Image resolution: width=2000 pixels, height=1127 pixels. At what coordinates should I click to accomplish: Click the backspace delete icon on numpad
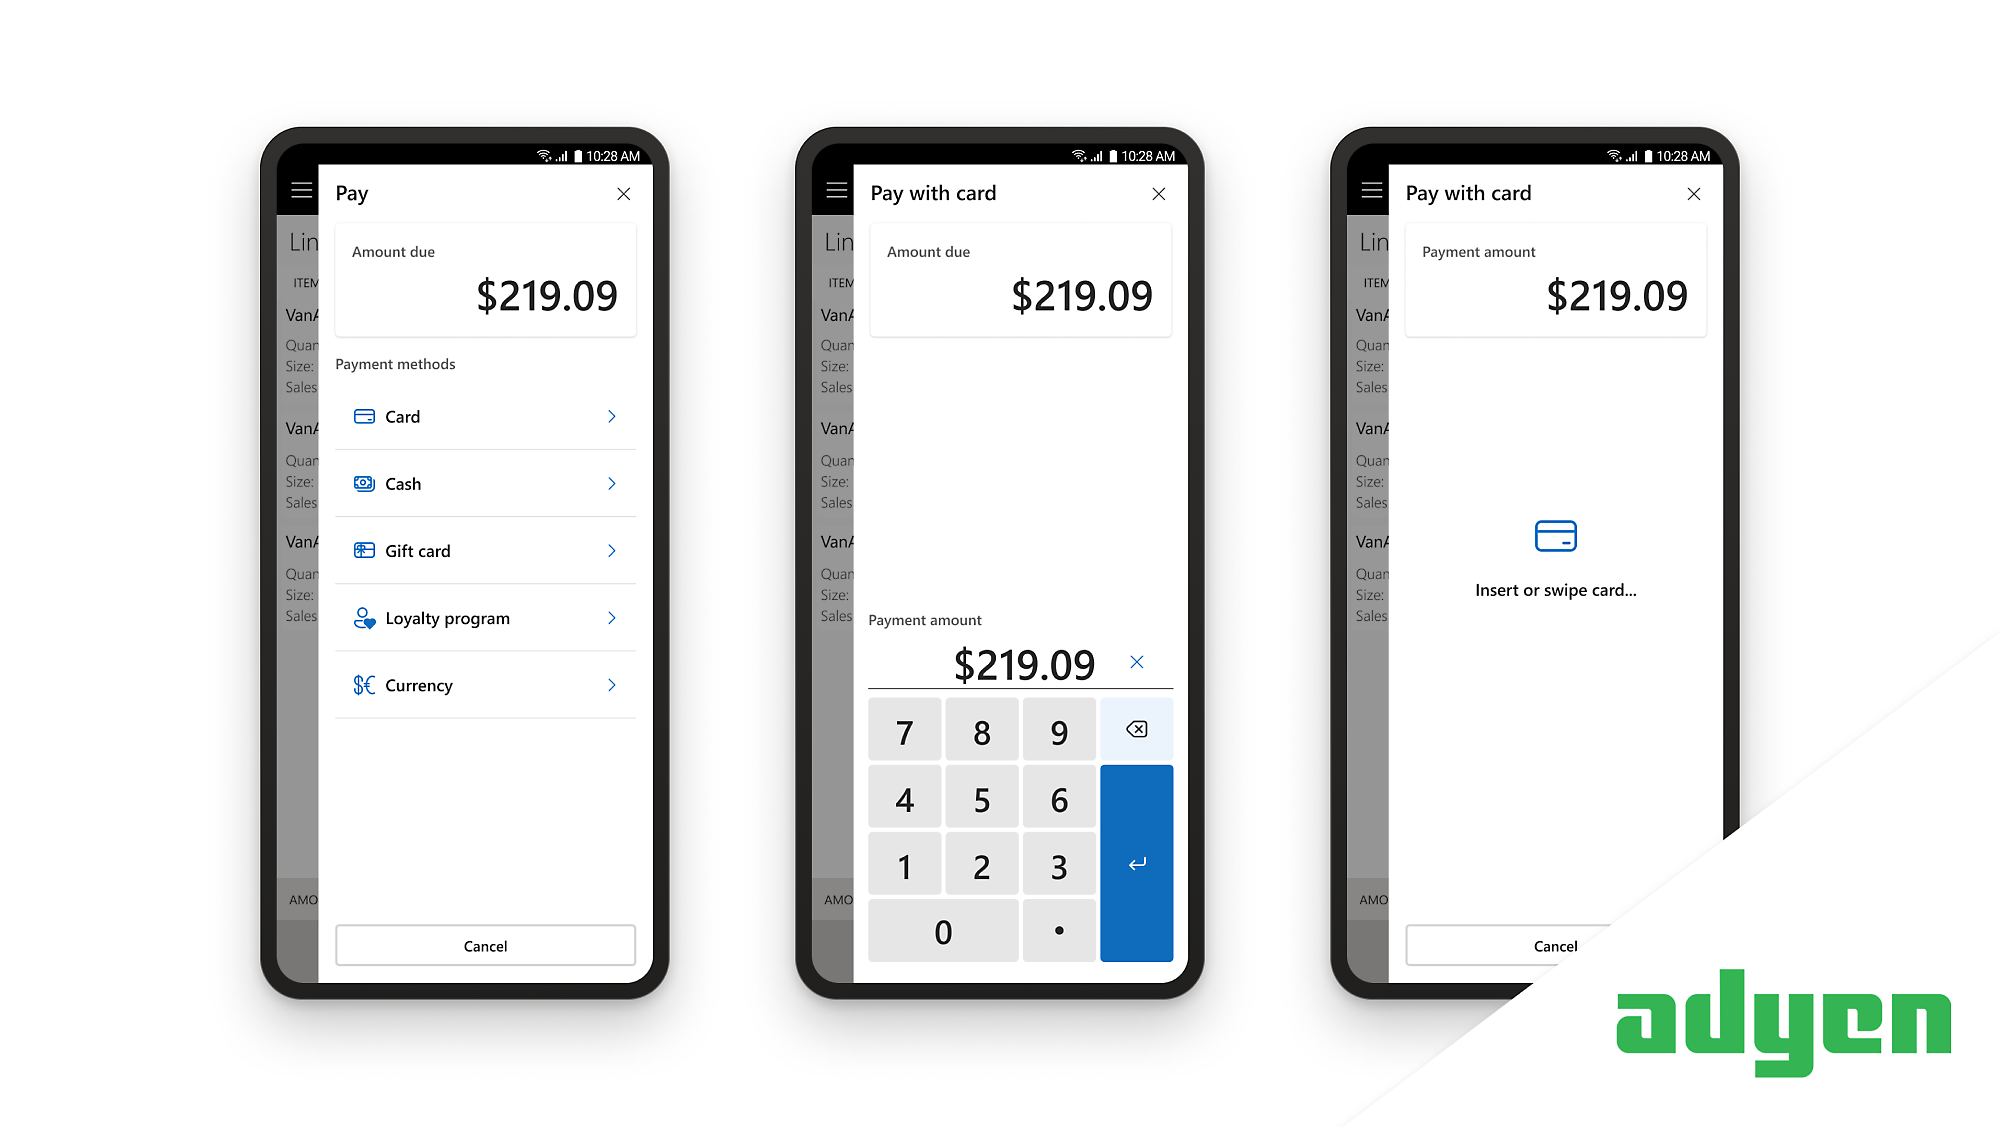1137,728
